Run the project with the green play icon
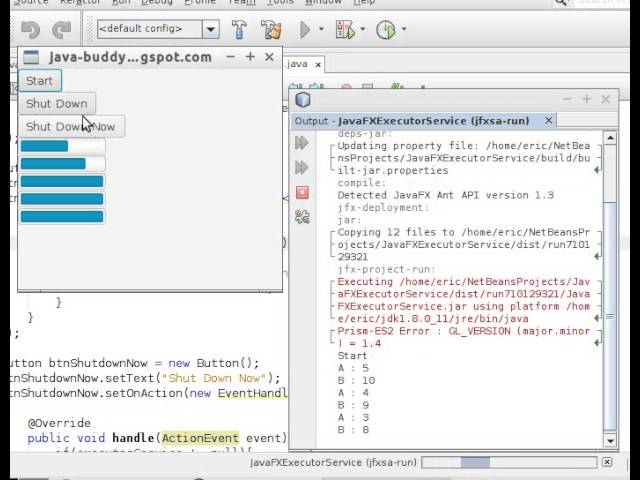 click(305, 29)
